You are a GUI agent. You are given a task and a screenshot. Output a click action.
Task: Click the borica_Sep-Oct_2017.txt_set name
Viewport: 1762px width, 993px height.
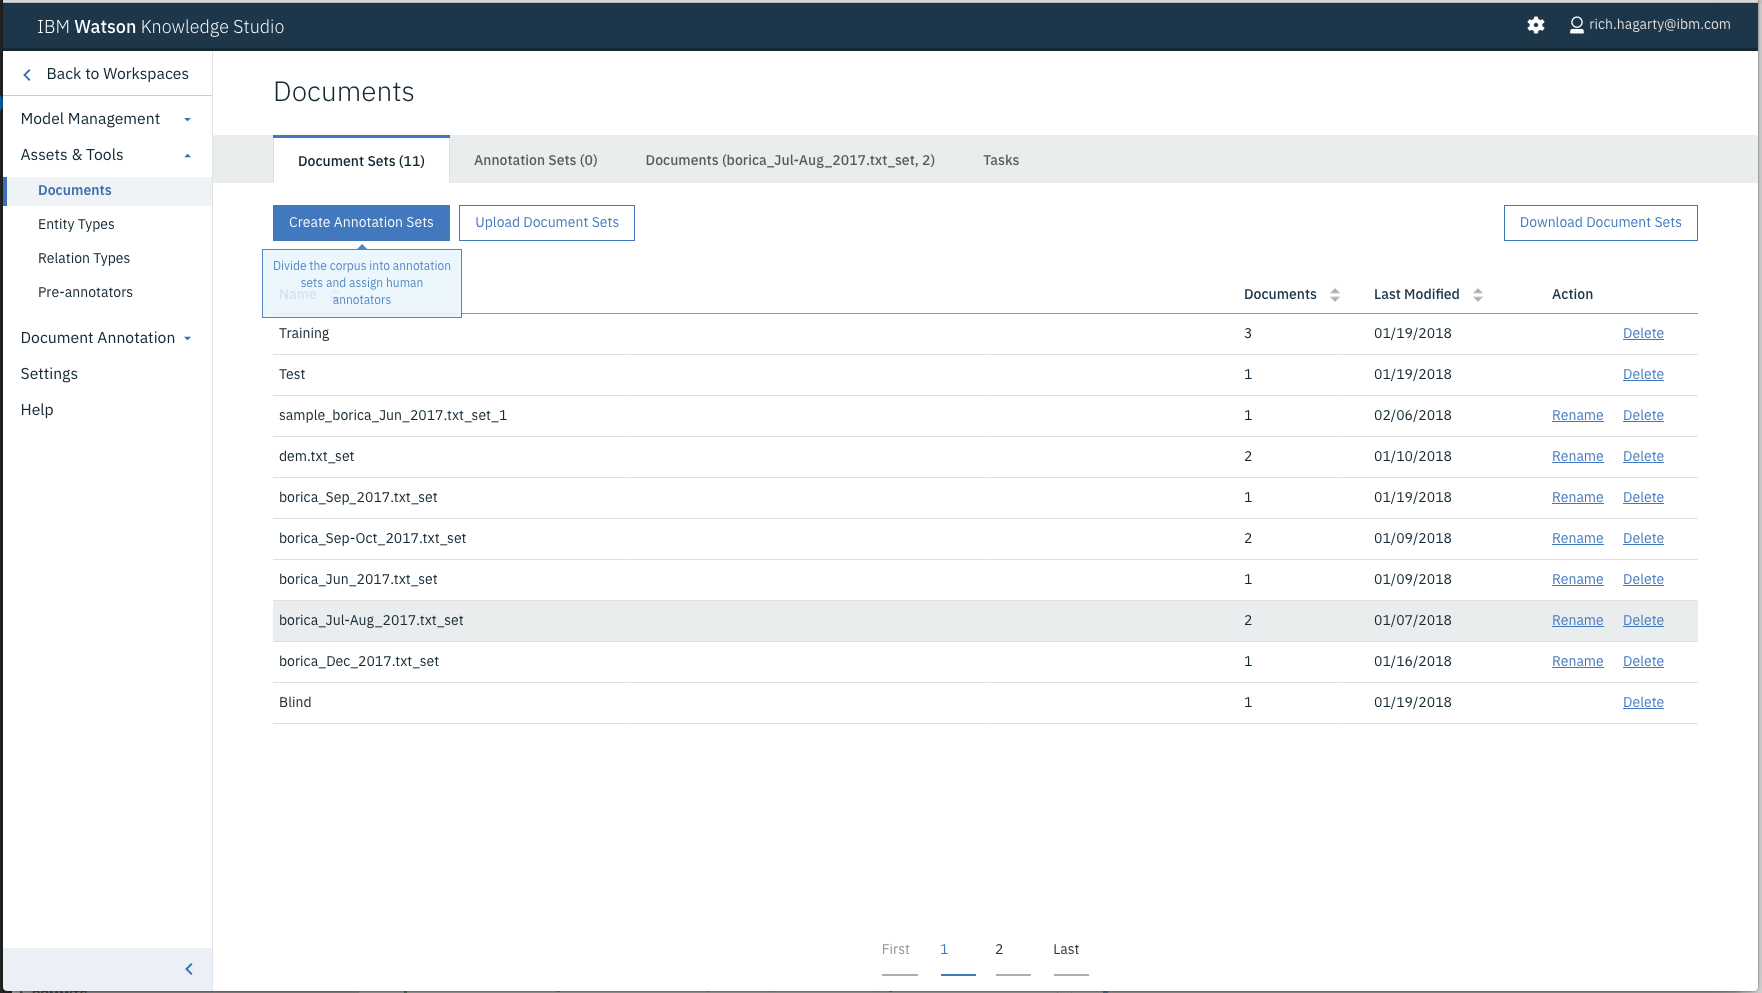372,539
